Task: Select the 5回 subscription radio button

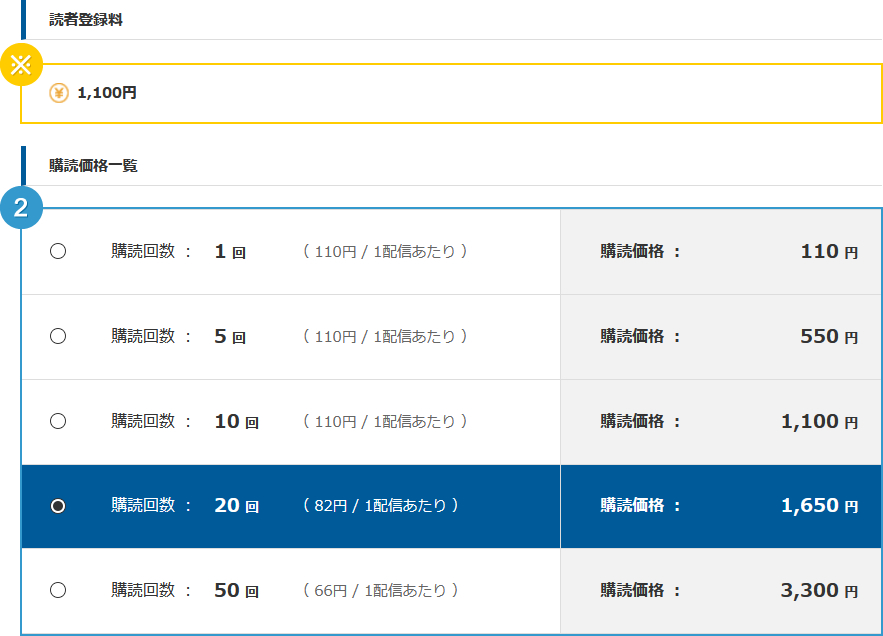Action: [x=58, y=336]
